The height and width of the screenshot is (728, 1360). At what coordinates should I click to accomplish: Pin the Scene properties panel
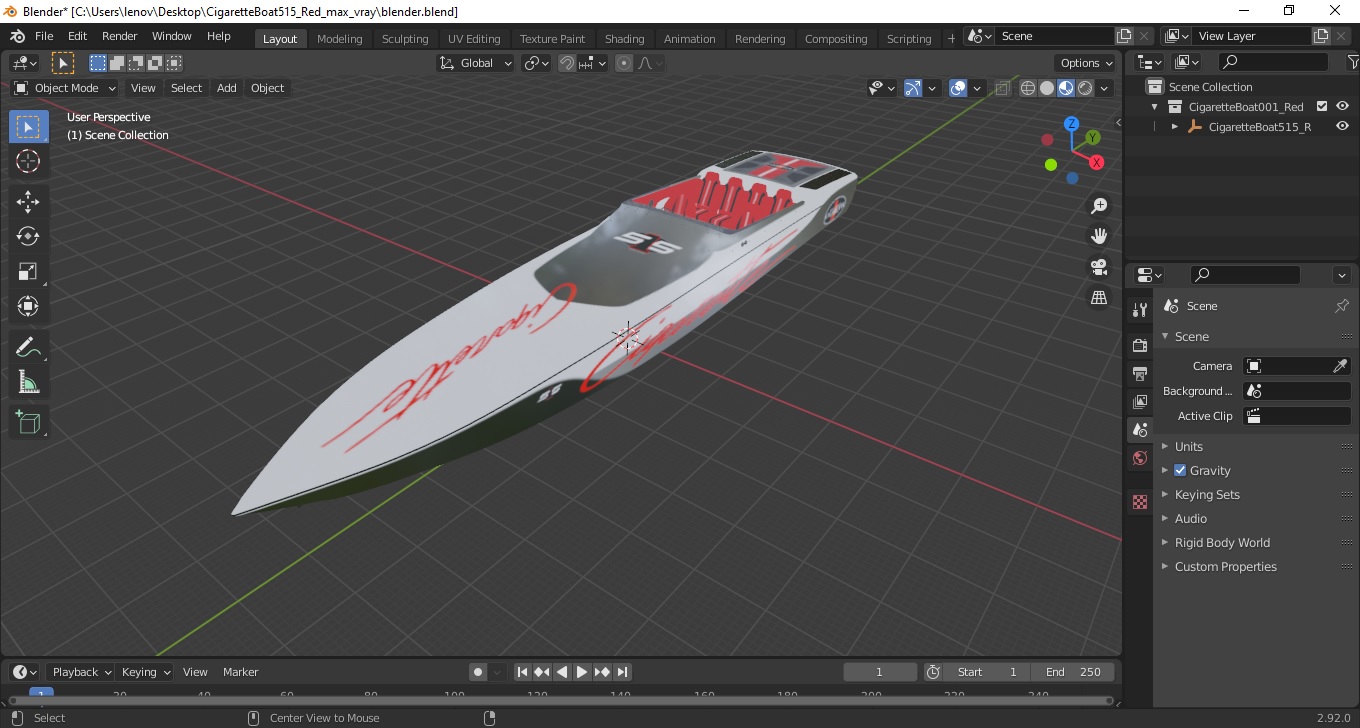[x=1342, y=306]
